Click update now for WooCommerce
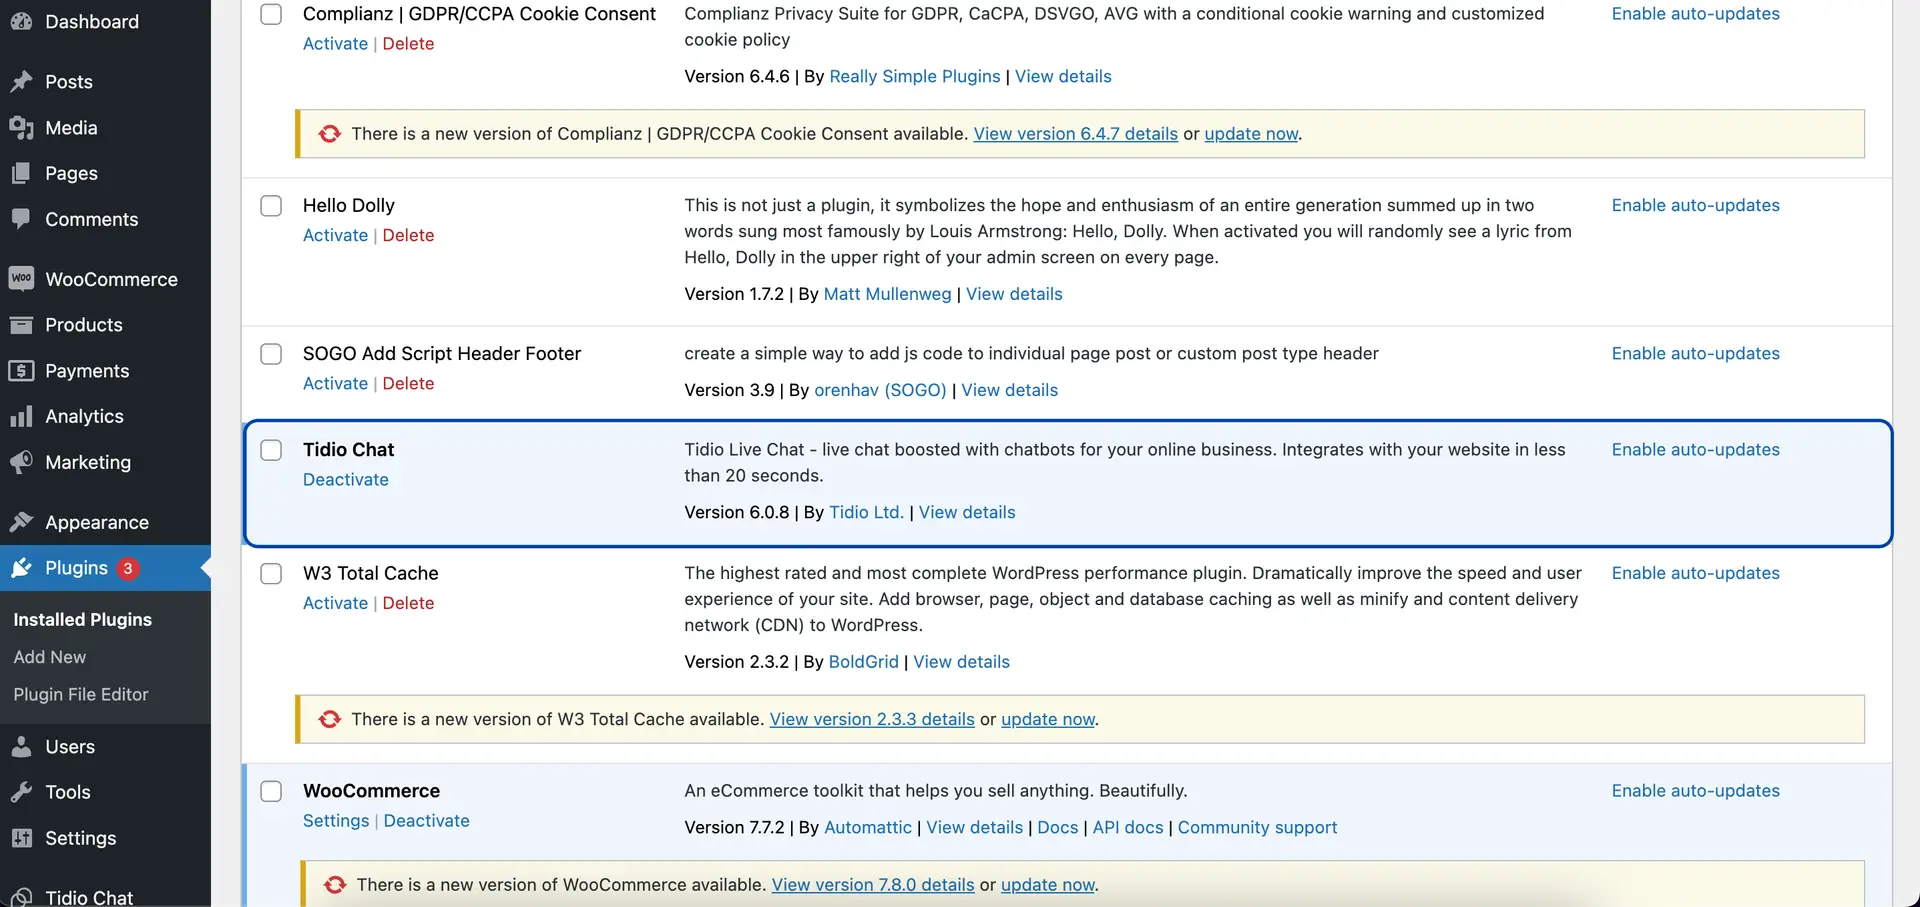Viewport: 1920px width, 907px height. 1048,885
